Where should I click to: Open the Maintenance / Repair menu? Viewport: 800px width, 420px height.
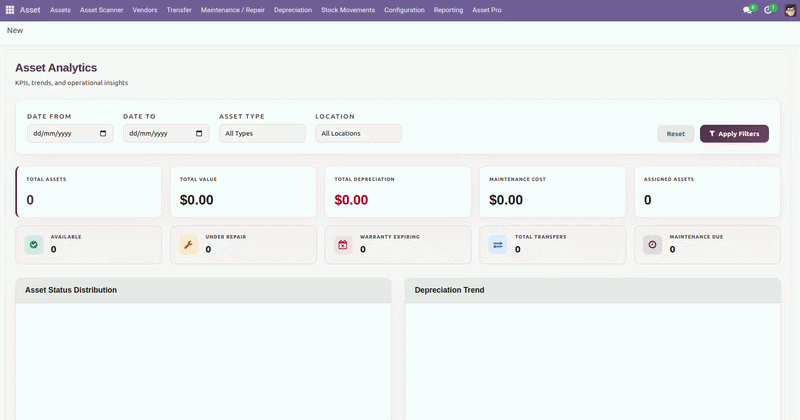pos(233,10)
